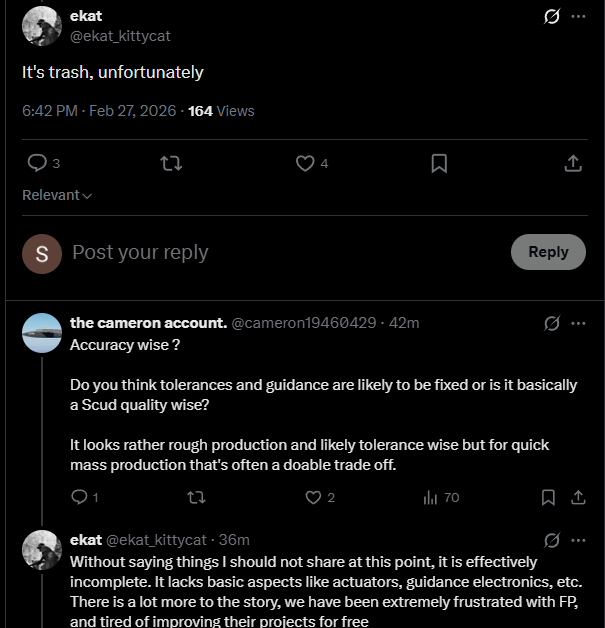The image size is (605, 628).
Task: Open @ekat_kittycat handle link in lower reply
Action: (157, 540)
